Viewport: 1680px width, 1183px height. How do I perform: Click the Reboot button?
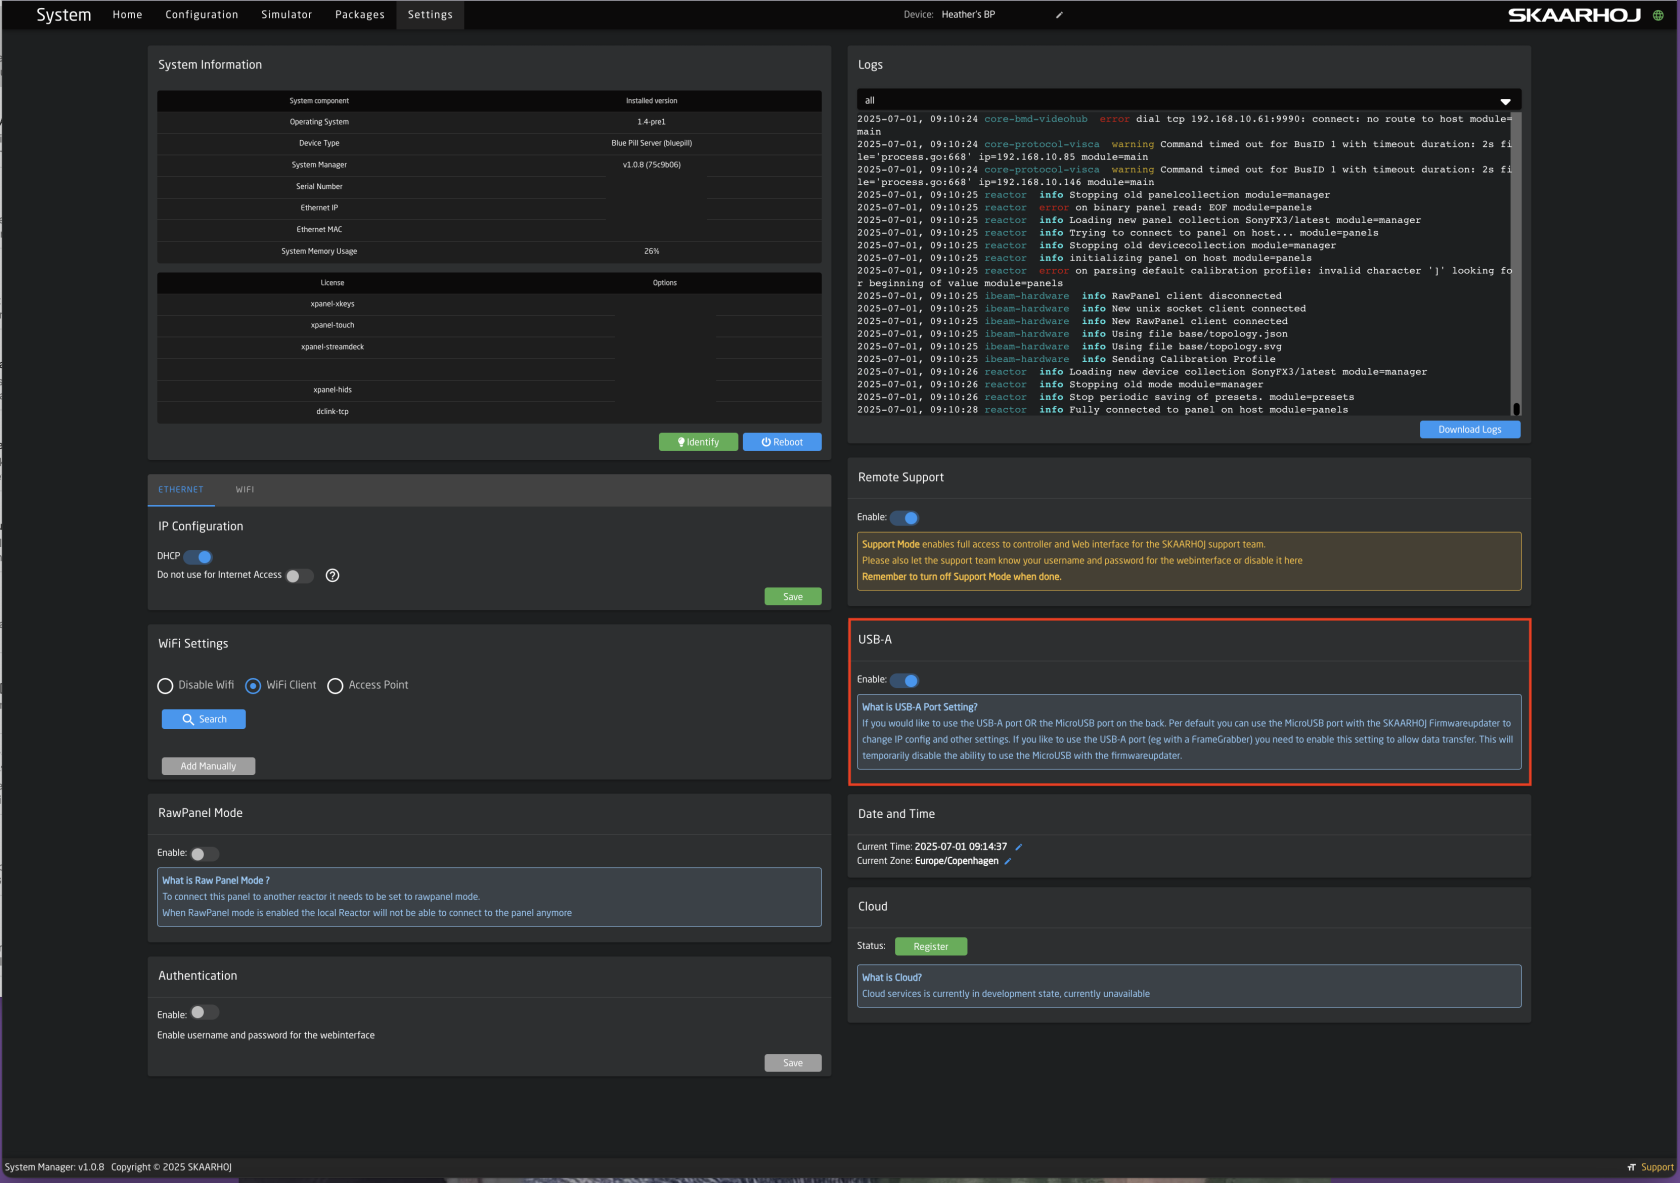[782, 442]
